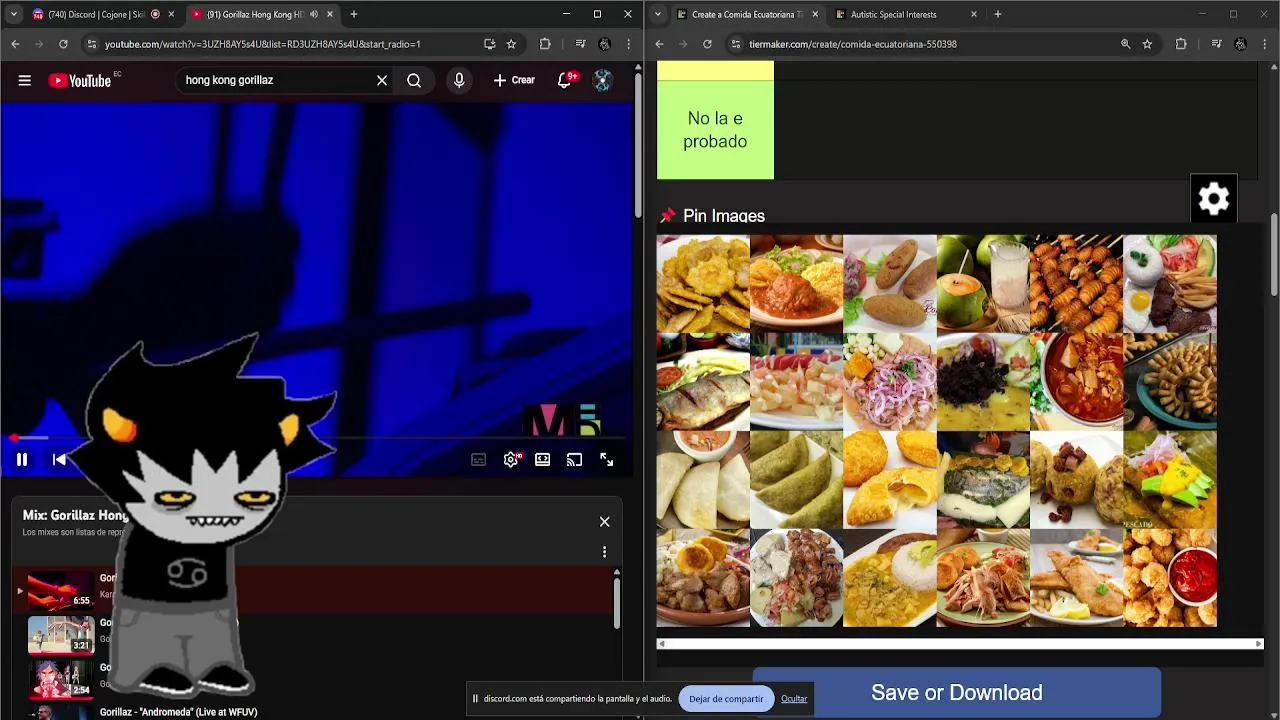
Task: Click right arrow of image scrollbar
Action: [x=1258, y=644]
